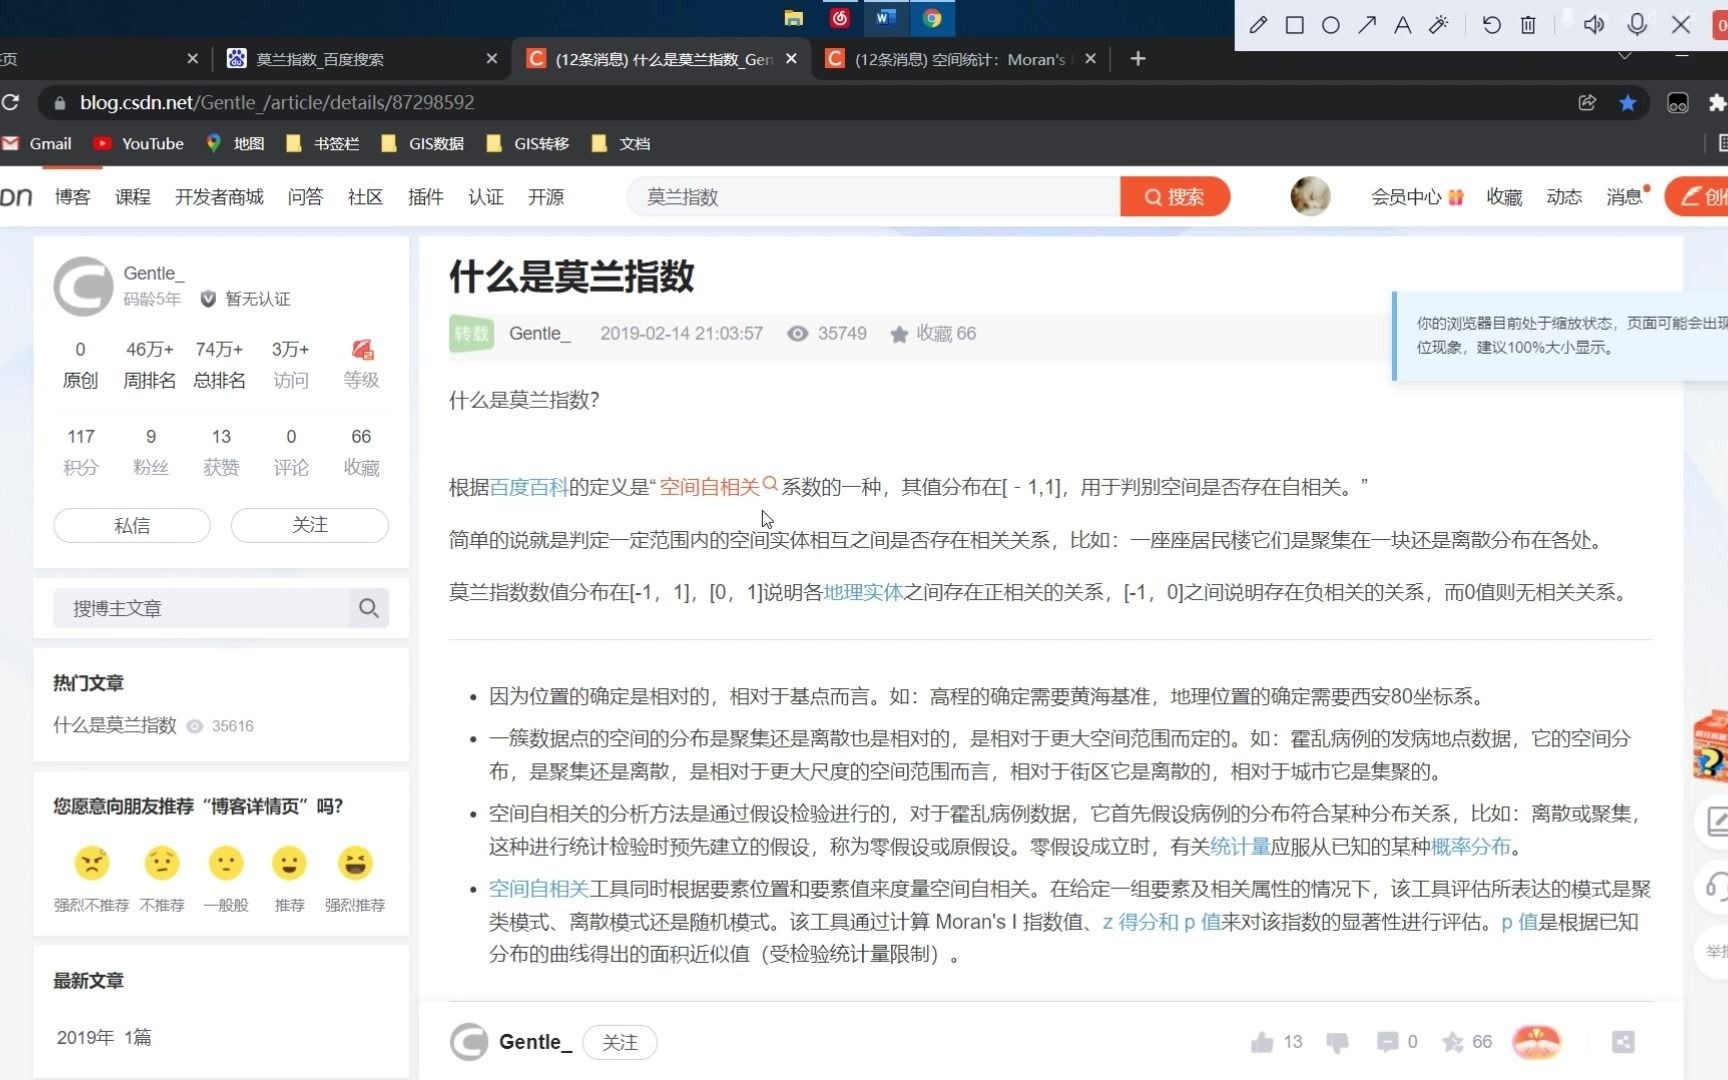
Task: Toggle the speaker volume icon
Action: tap(1594, 24)
